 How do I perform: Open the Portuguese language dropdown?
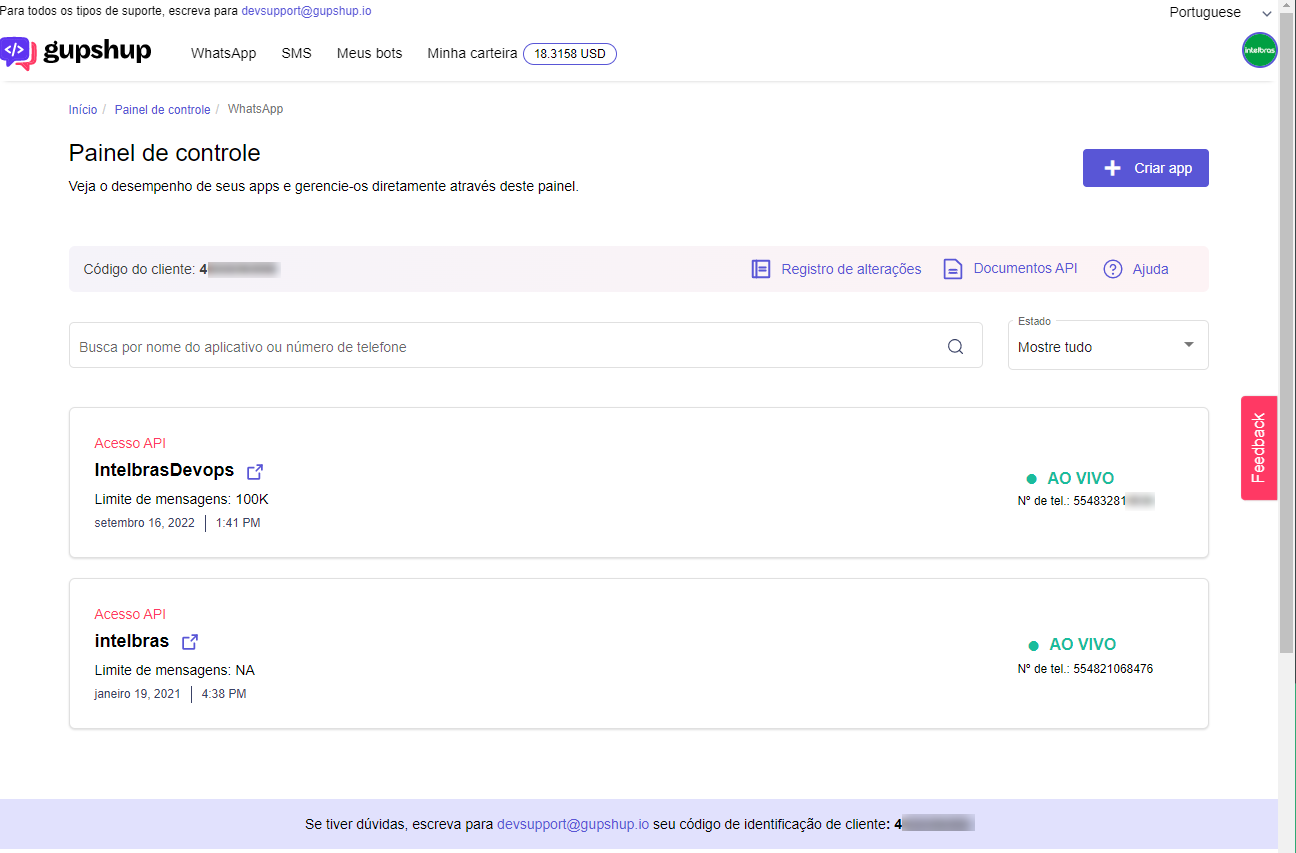tap(1220, 13)
